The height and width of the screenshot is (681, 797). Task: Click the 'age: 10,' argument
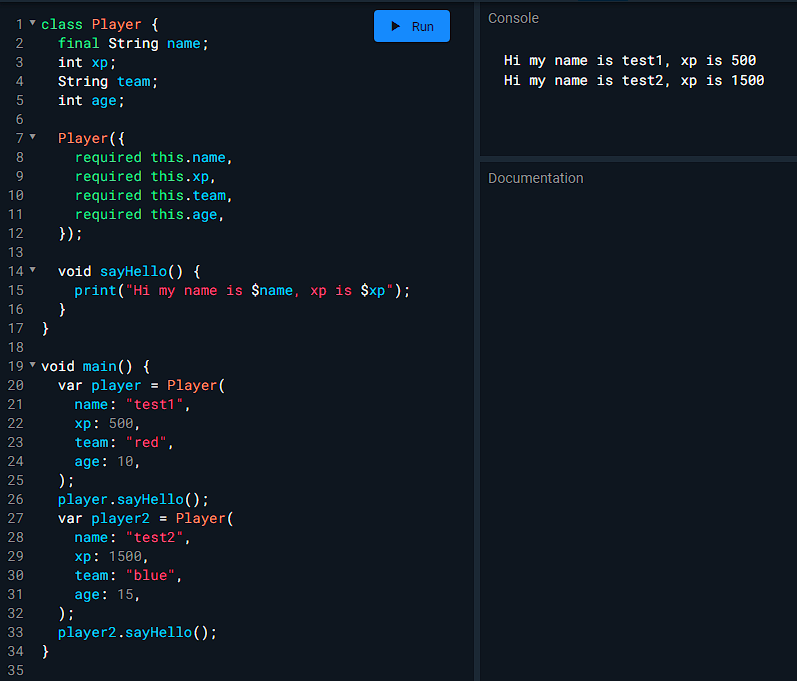(107, 461)
